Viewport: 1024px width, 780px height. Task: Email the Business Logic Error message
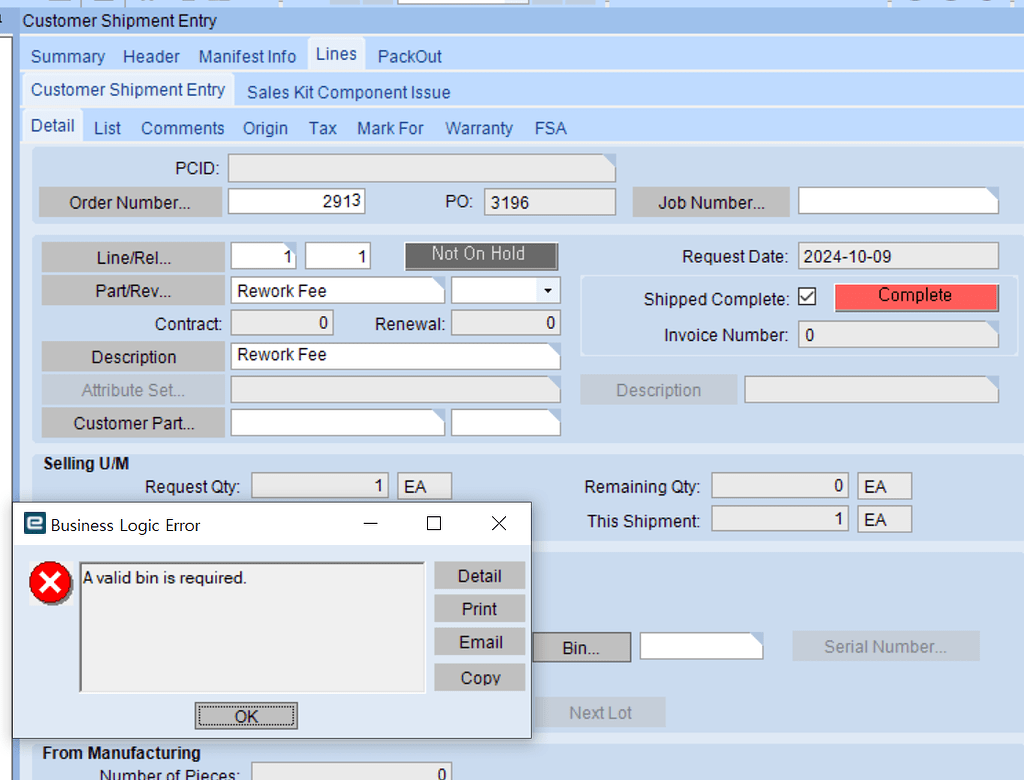click(x=479, y=642)
